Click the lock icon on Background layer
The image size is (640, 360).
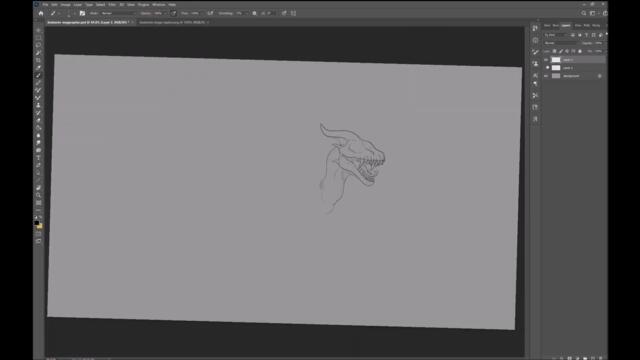point(600,76)
